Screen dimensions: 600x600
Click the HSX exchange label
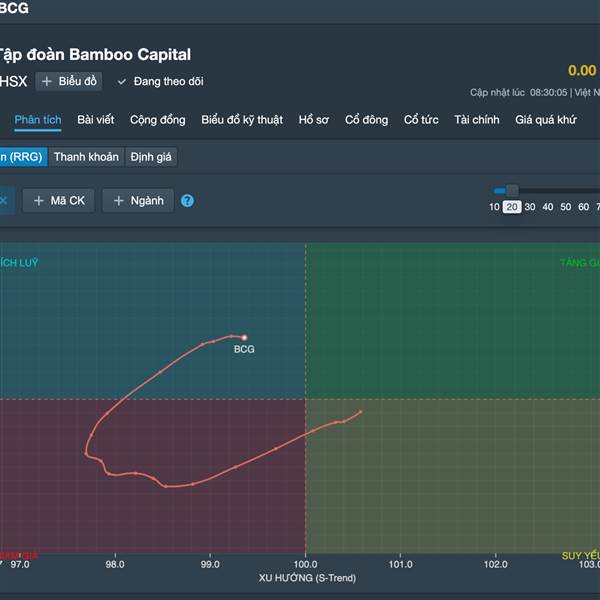pyautogui.click(x=13, y=81)
